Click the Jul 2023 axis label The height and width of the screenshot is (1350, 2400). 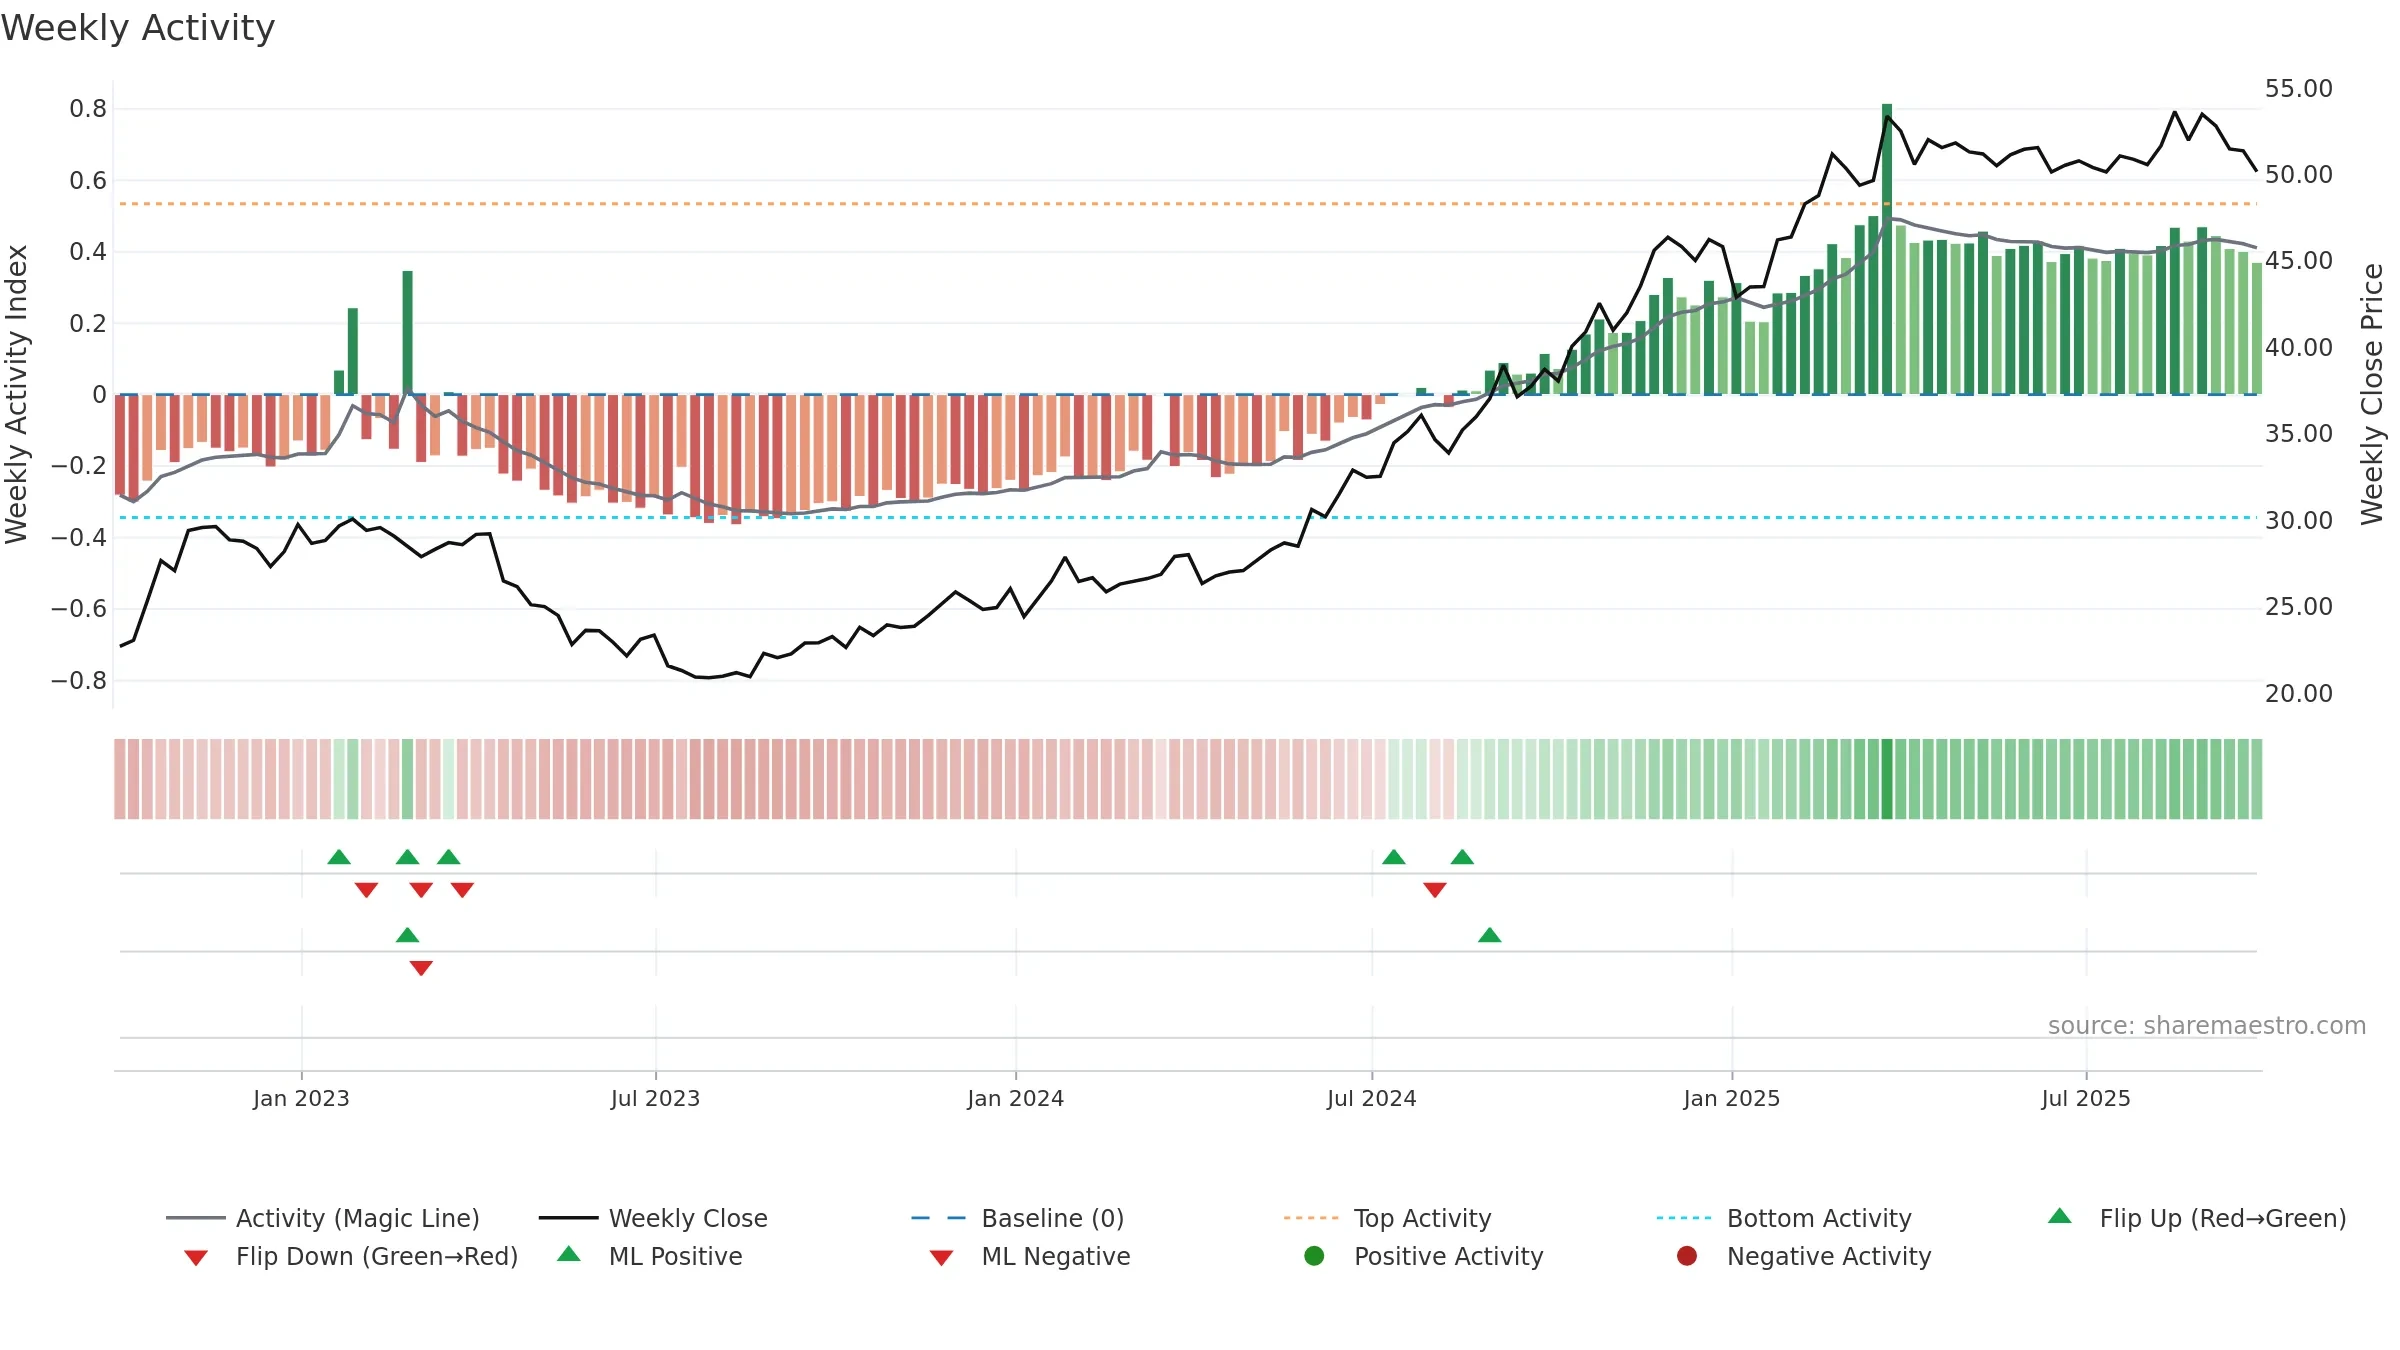(x=655, y=1098)
